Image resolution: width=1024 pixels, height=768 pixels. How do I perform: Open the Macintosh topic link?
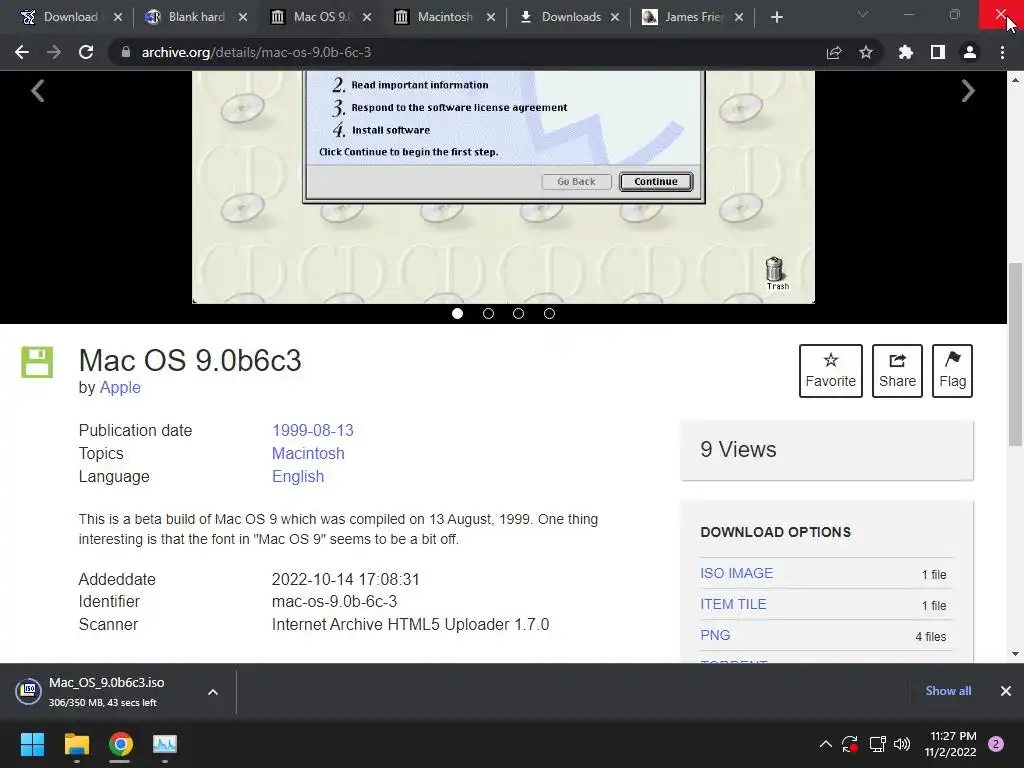308,453
